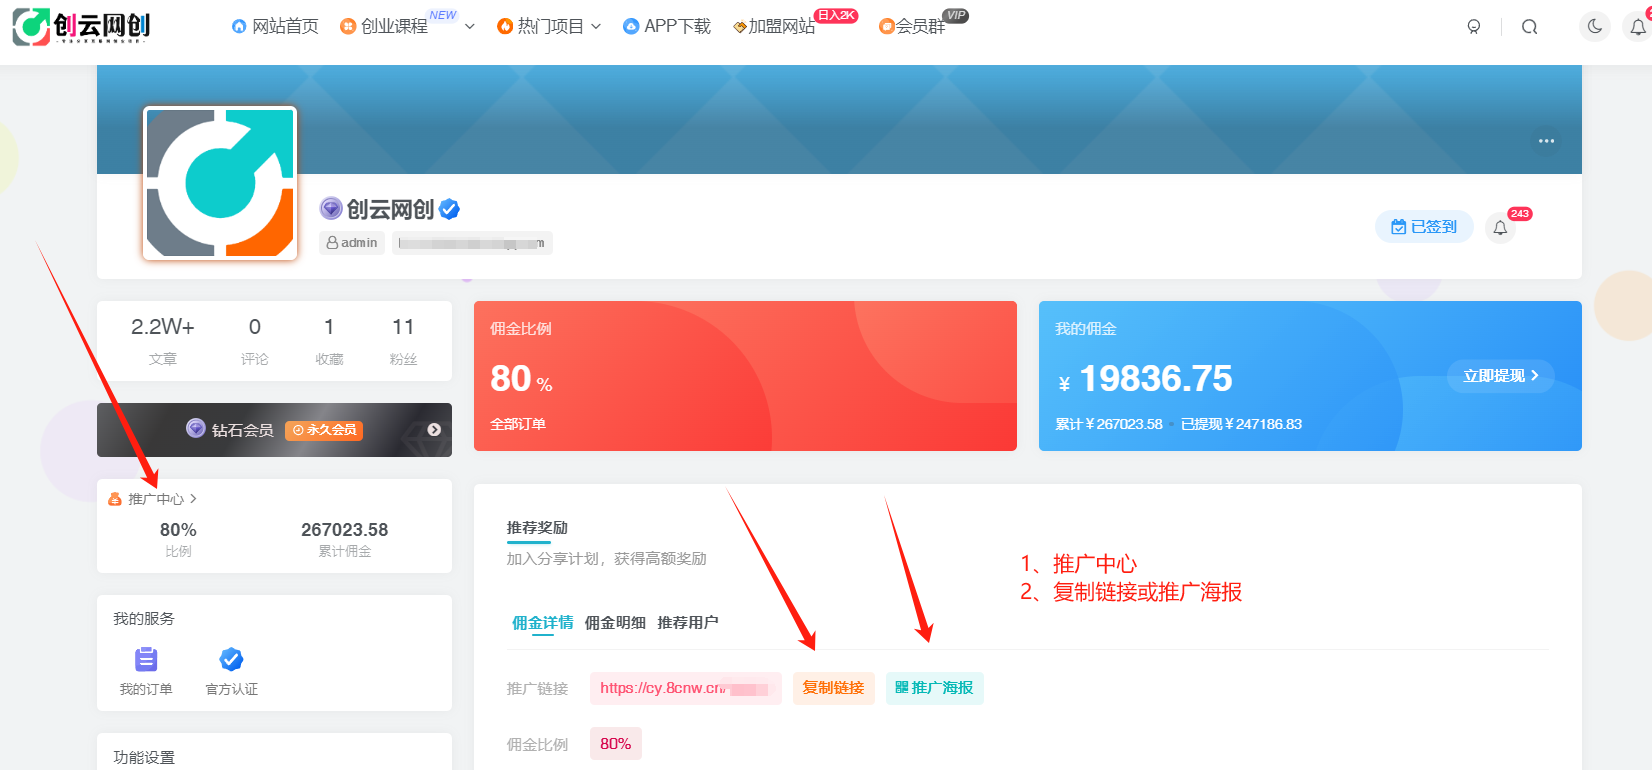Click the blue verified checkmark badge
Image resolution: width=1652 pixels, height=770 pixels.
(450, 209)
